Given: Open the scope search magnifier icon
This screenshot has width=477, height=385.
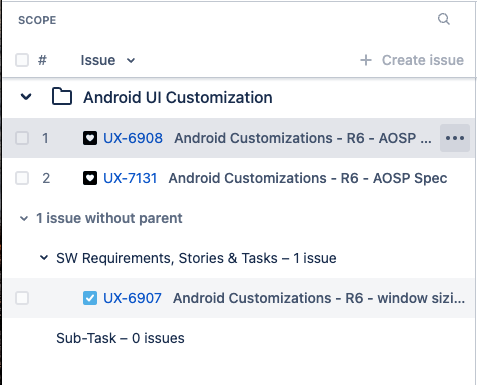Looking at the screenshot, I should (x=444, y=19).
